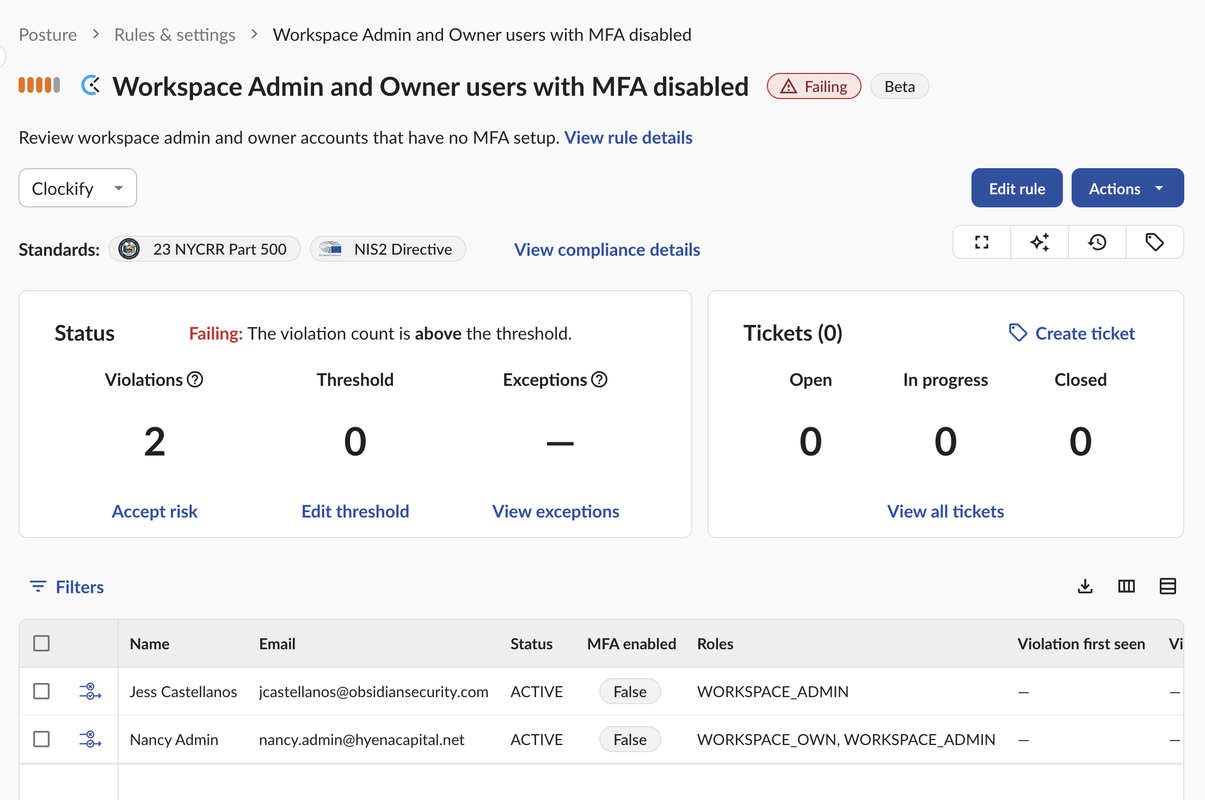Sort by the MFA enabled column header
This screenshot has width=1205, height=800.
point(632,644)
